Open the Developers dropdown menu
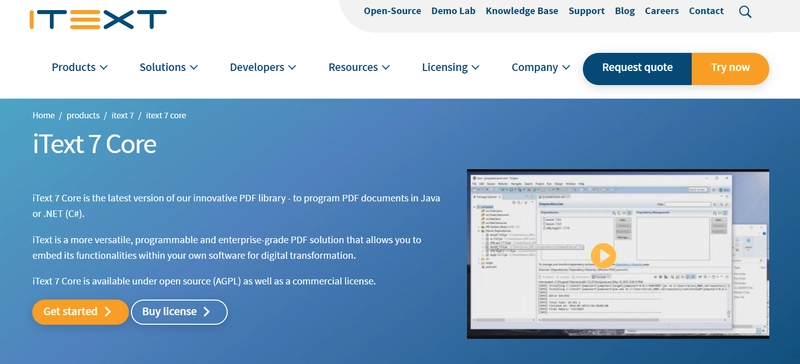800x364 pixels. pyautogui.click(x=263, y=67)
